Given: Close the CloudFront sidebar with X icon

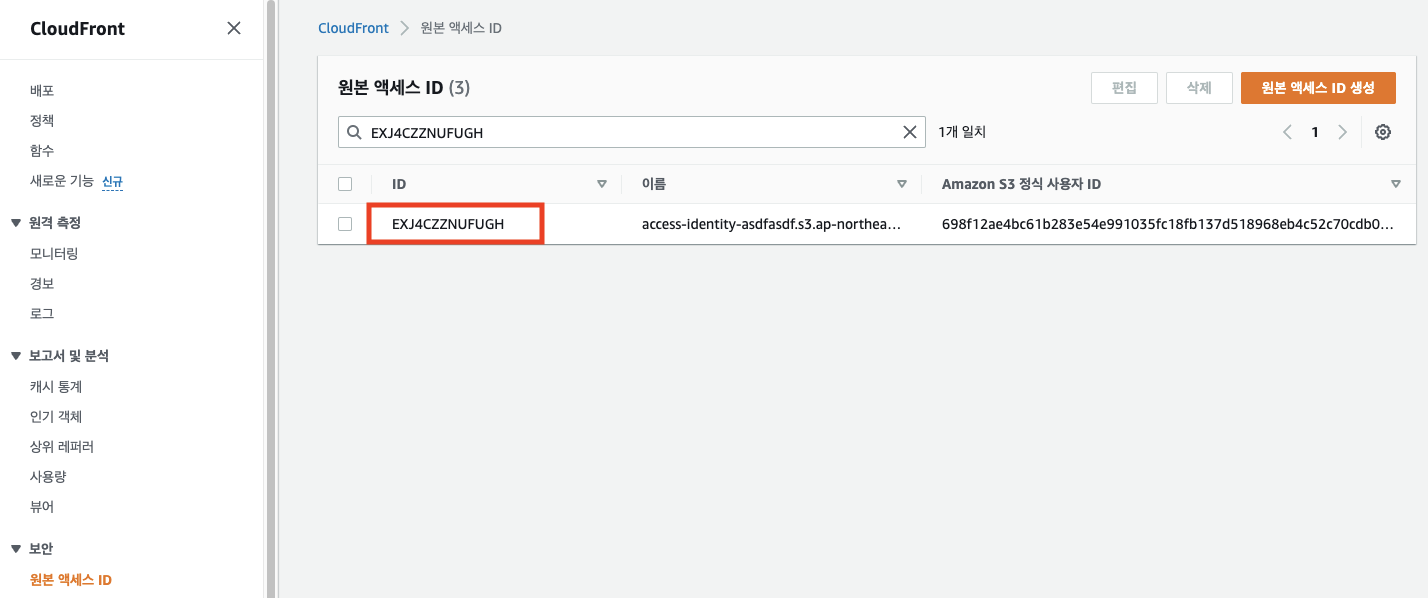Looking at the screenshot, I should click(x=234, y=28).
